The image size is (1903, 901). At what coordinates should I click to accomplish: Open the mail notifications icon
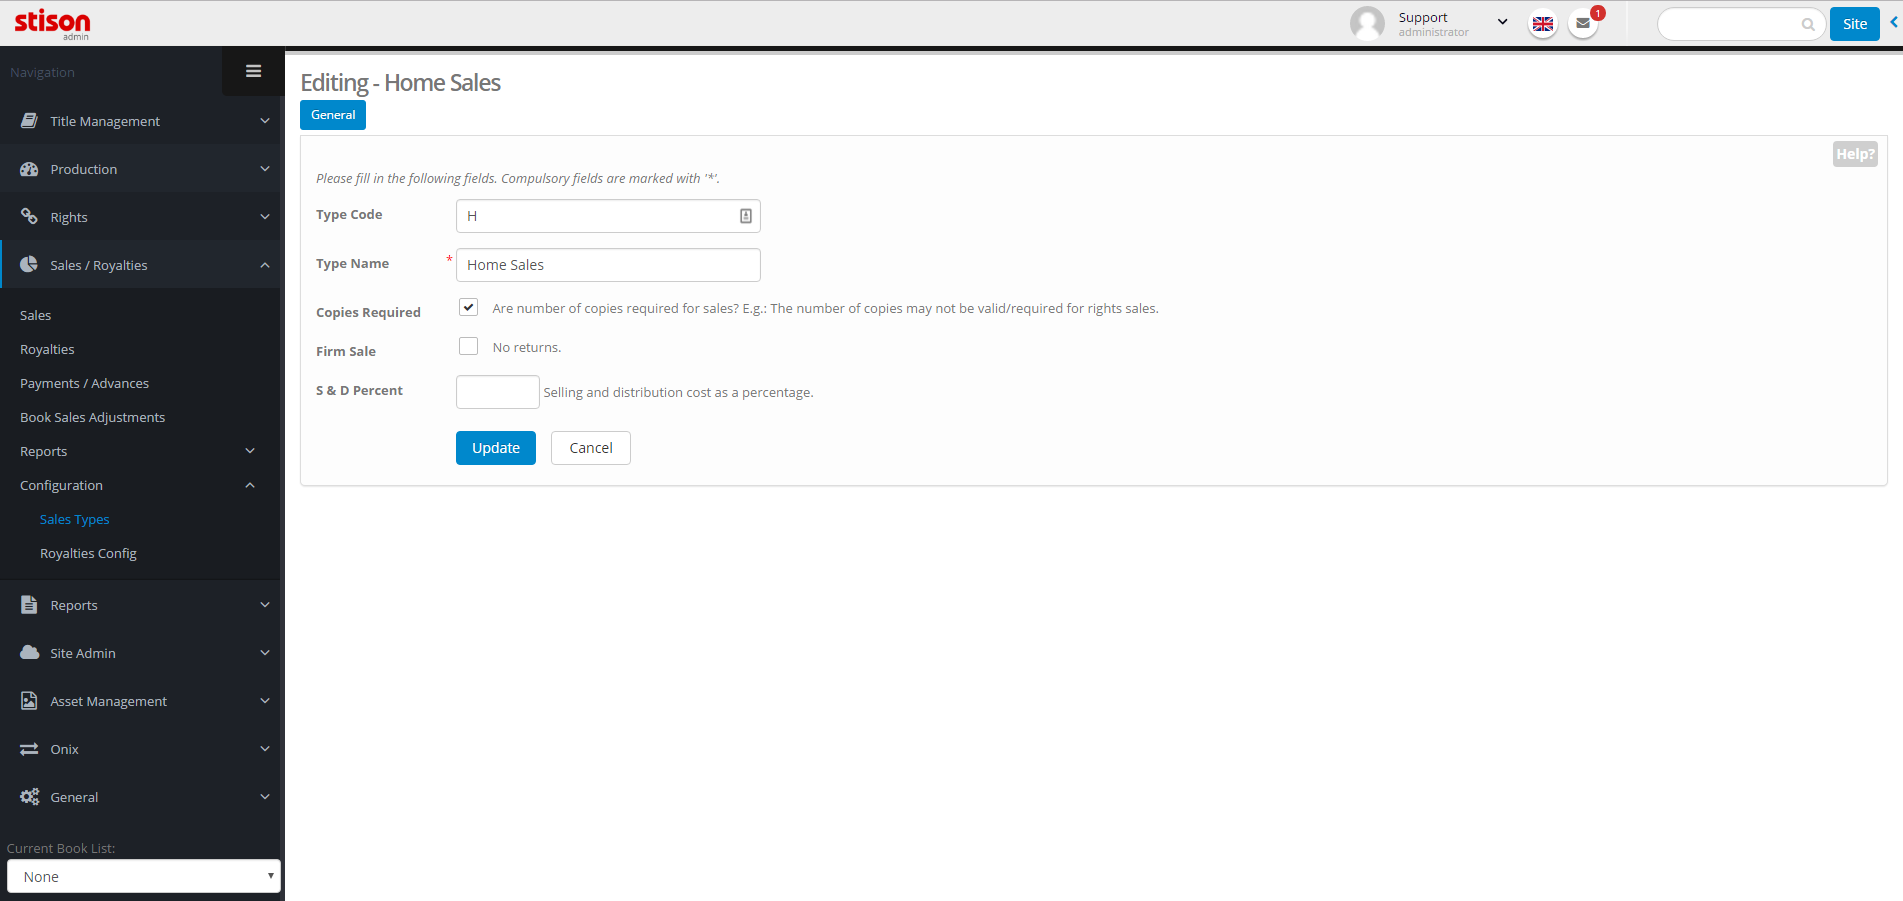[1582, 23]
